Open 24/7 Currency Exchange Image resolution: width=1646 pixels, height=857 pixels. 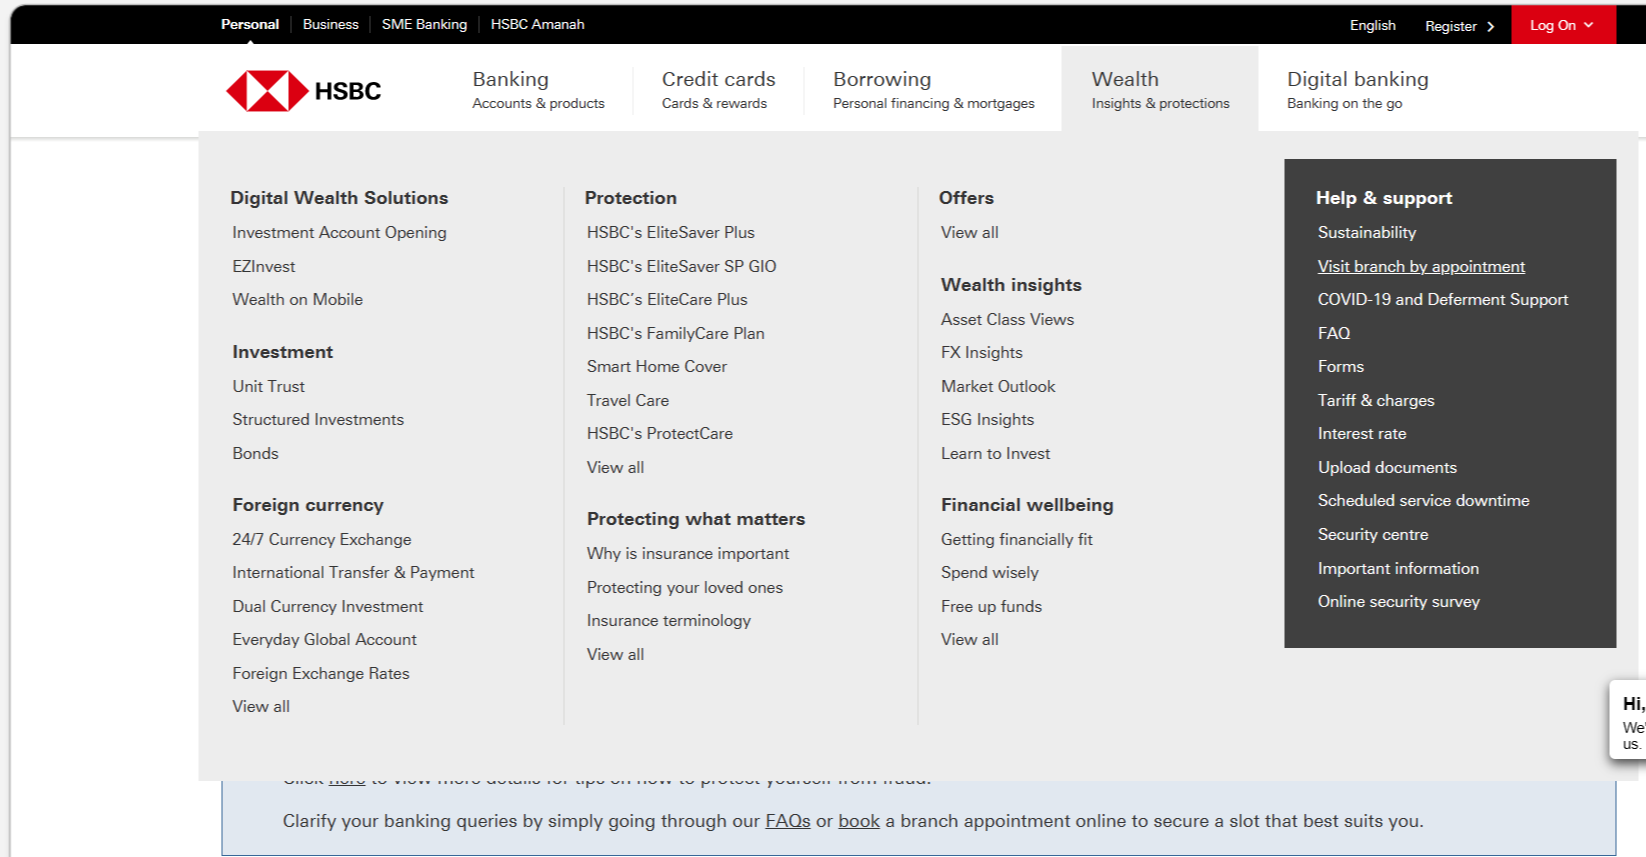point(321,539)
